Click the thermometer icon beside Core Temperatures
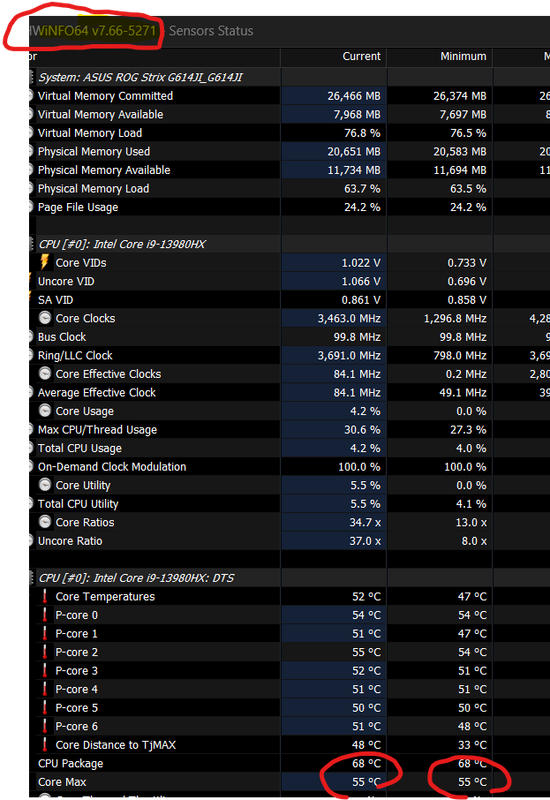The height and width of the screenshot is (800, 550). pos(44,596)
